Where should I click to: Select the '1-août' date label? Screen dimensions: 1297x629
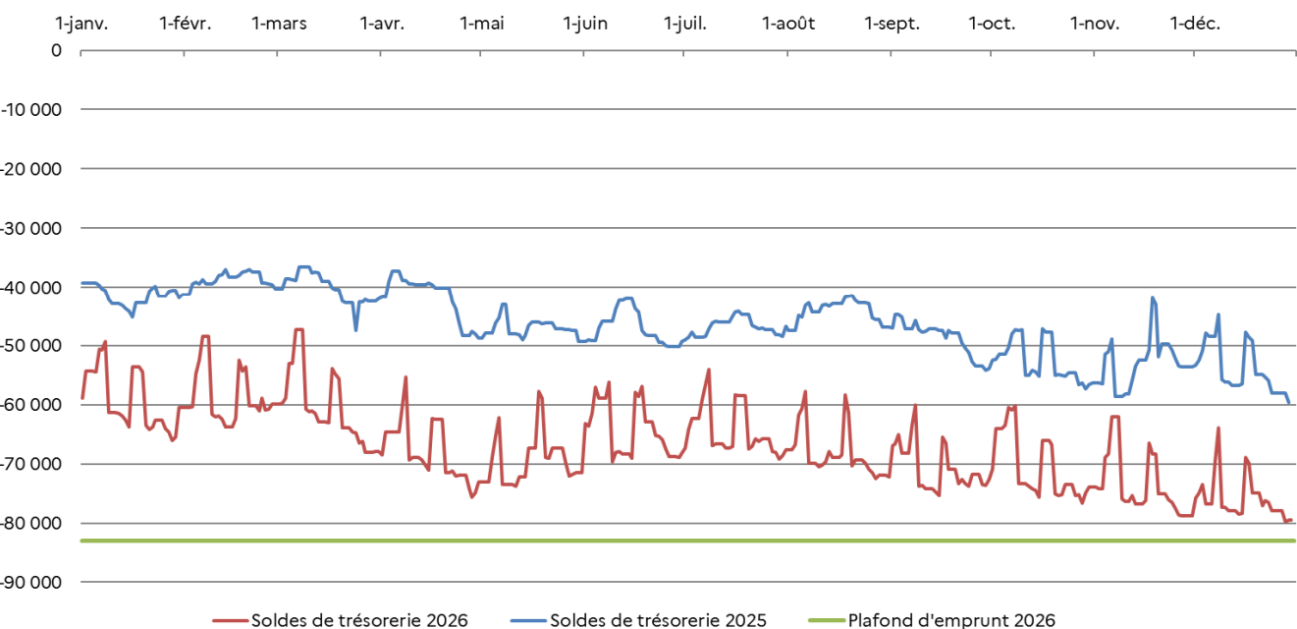click(788, 23)
